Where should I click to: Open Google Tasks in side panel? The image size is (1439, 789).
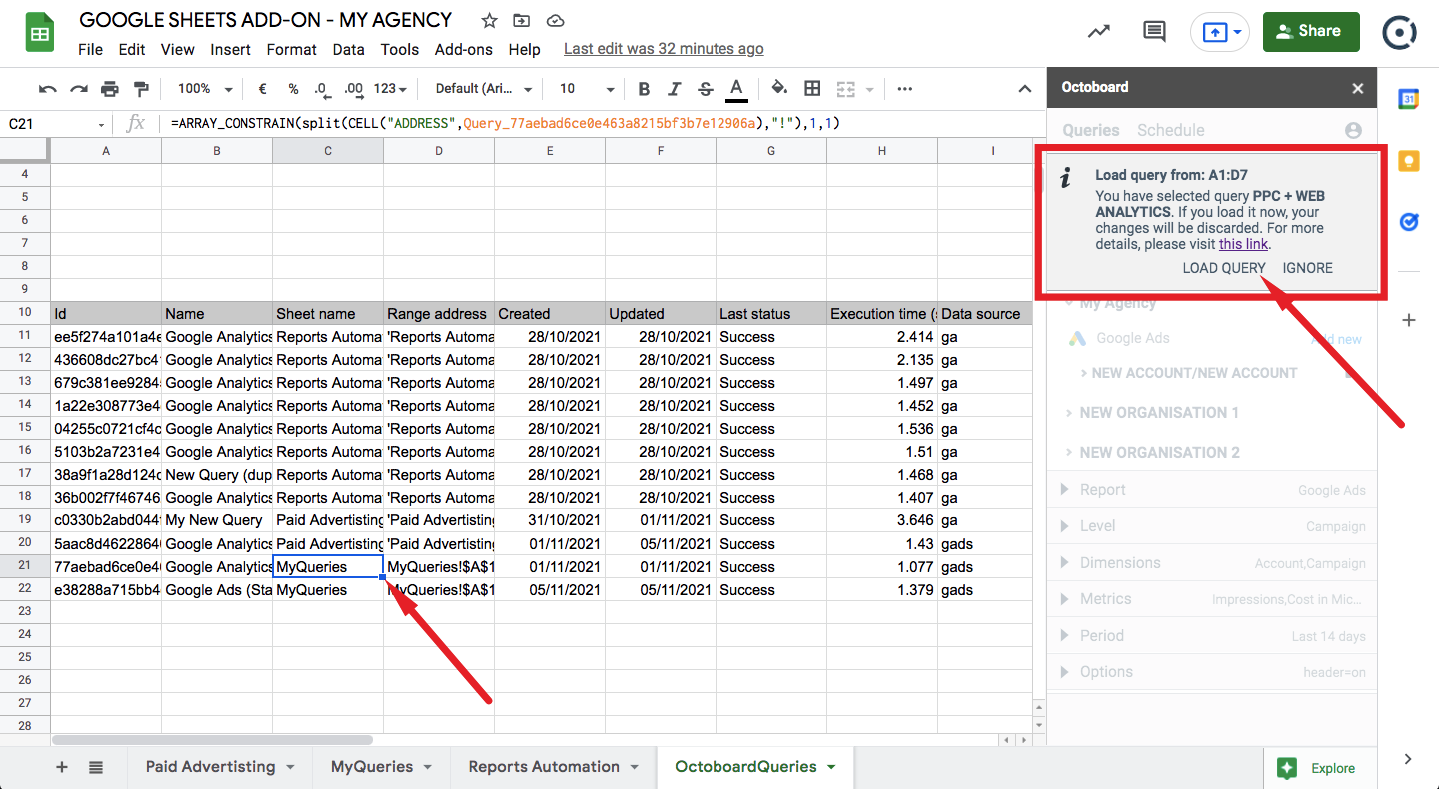[x=1409, y=222]
